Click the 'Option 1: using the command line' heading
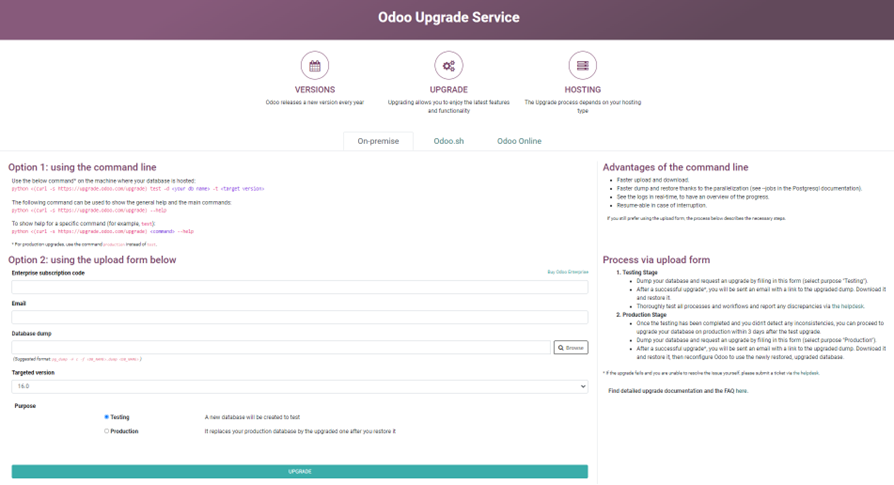 pyautogui.click(x=82, y=167)
